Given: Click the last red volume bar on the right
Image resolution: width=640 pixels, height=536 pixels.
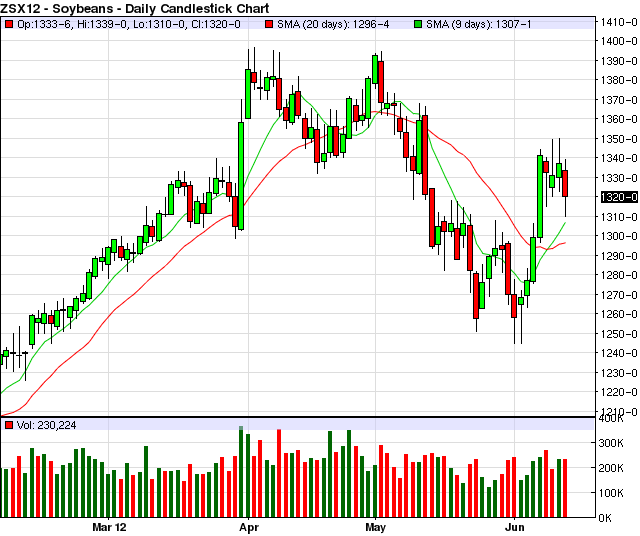Looking at the screenshot, I should pos(565,488).
